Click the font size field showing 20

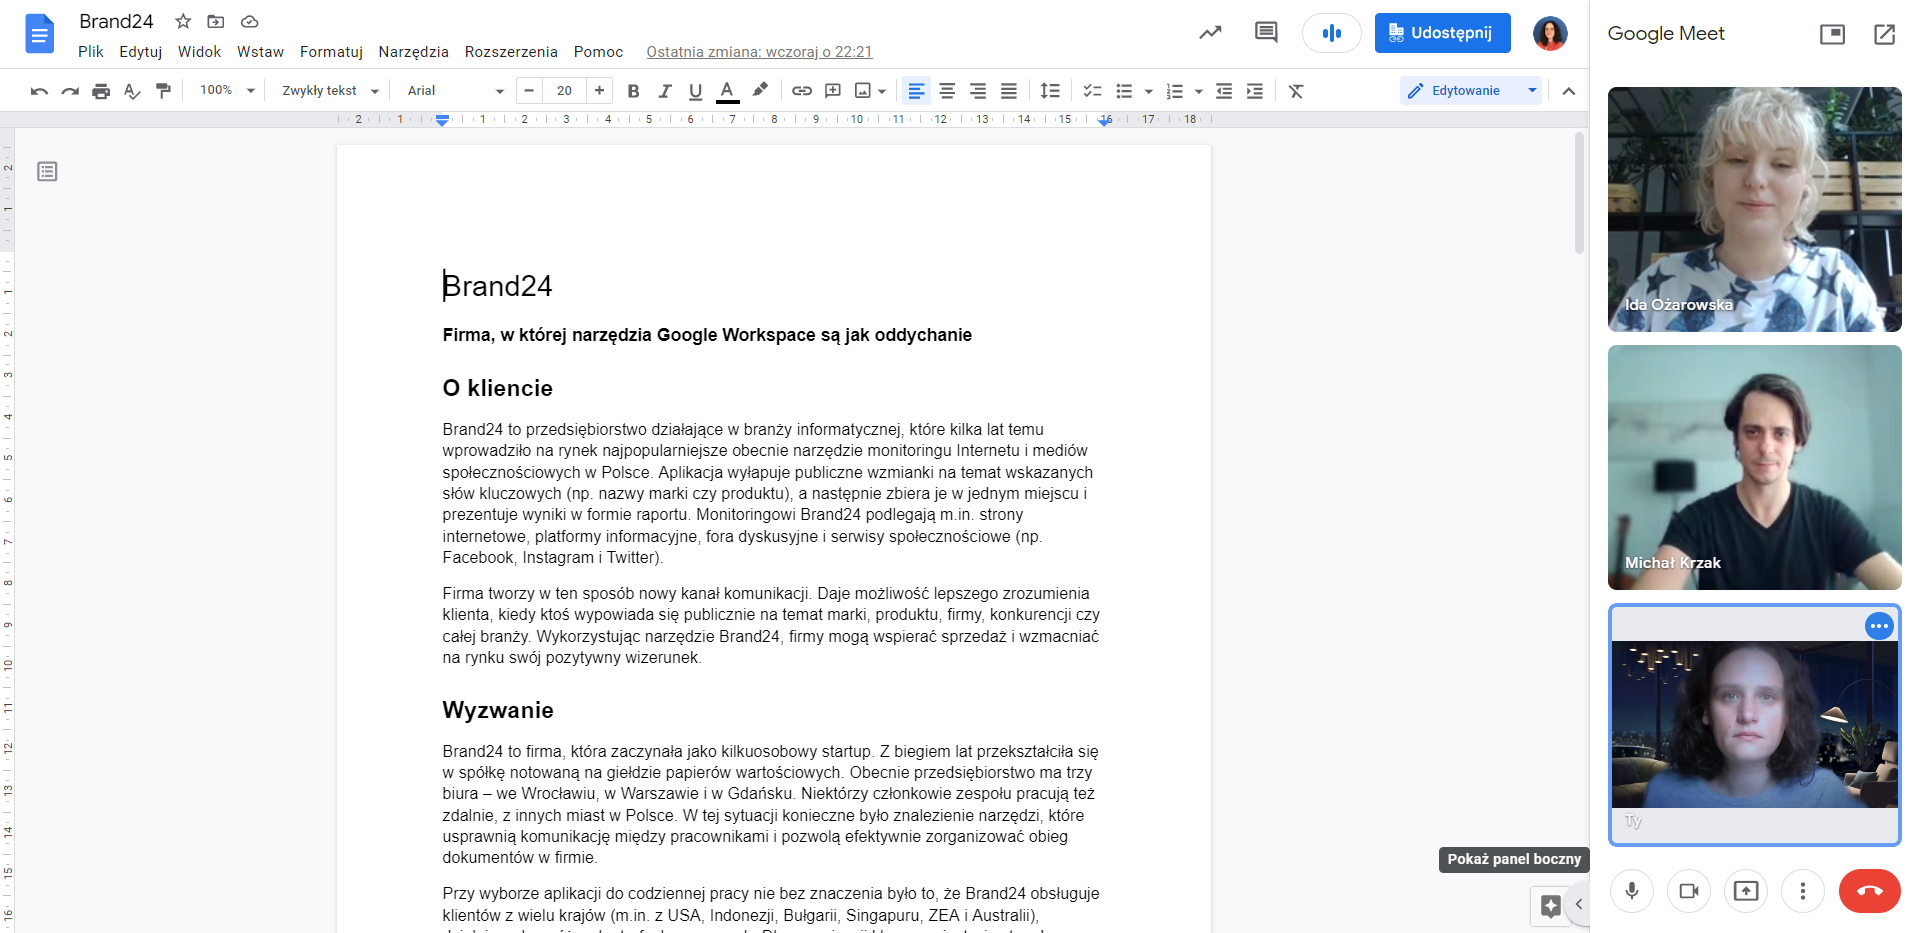click(x=564, y=91)
